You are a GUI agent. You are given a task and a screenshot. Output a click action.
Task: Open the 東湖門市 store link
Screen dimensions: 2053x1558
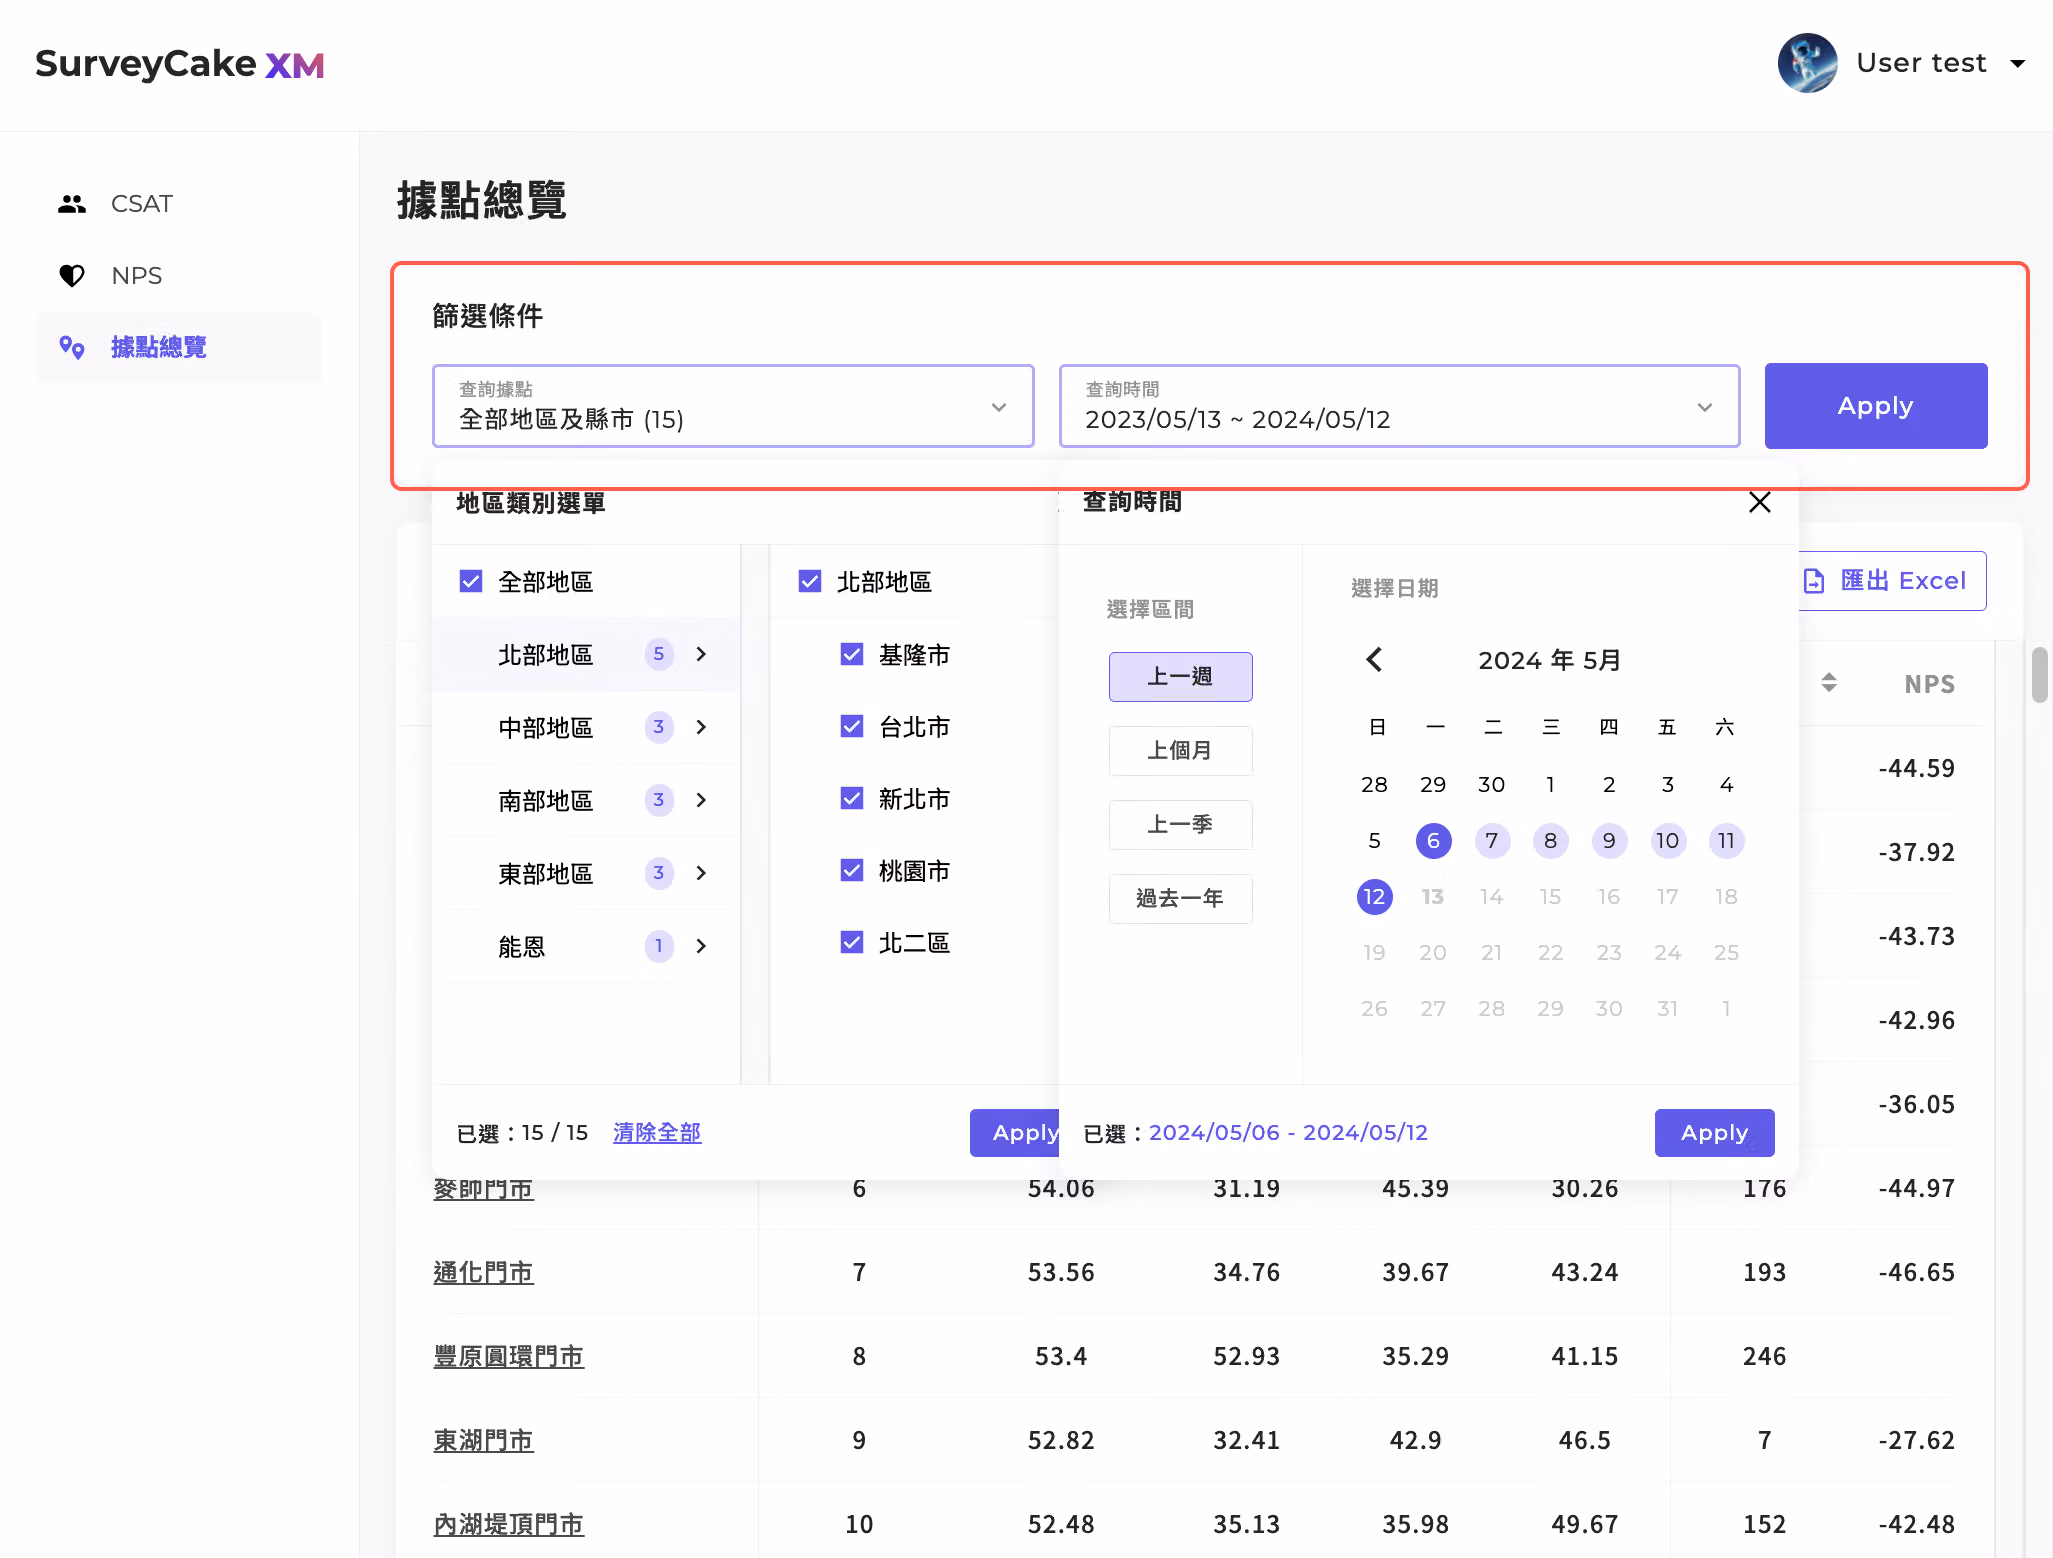pos(483,1440)
